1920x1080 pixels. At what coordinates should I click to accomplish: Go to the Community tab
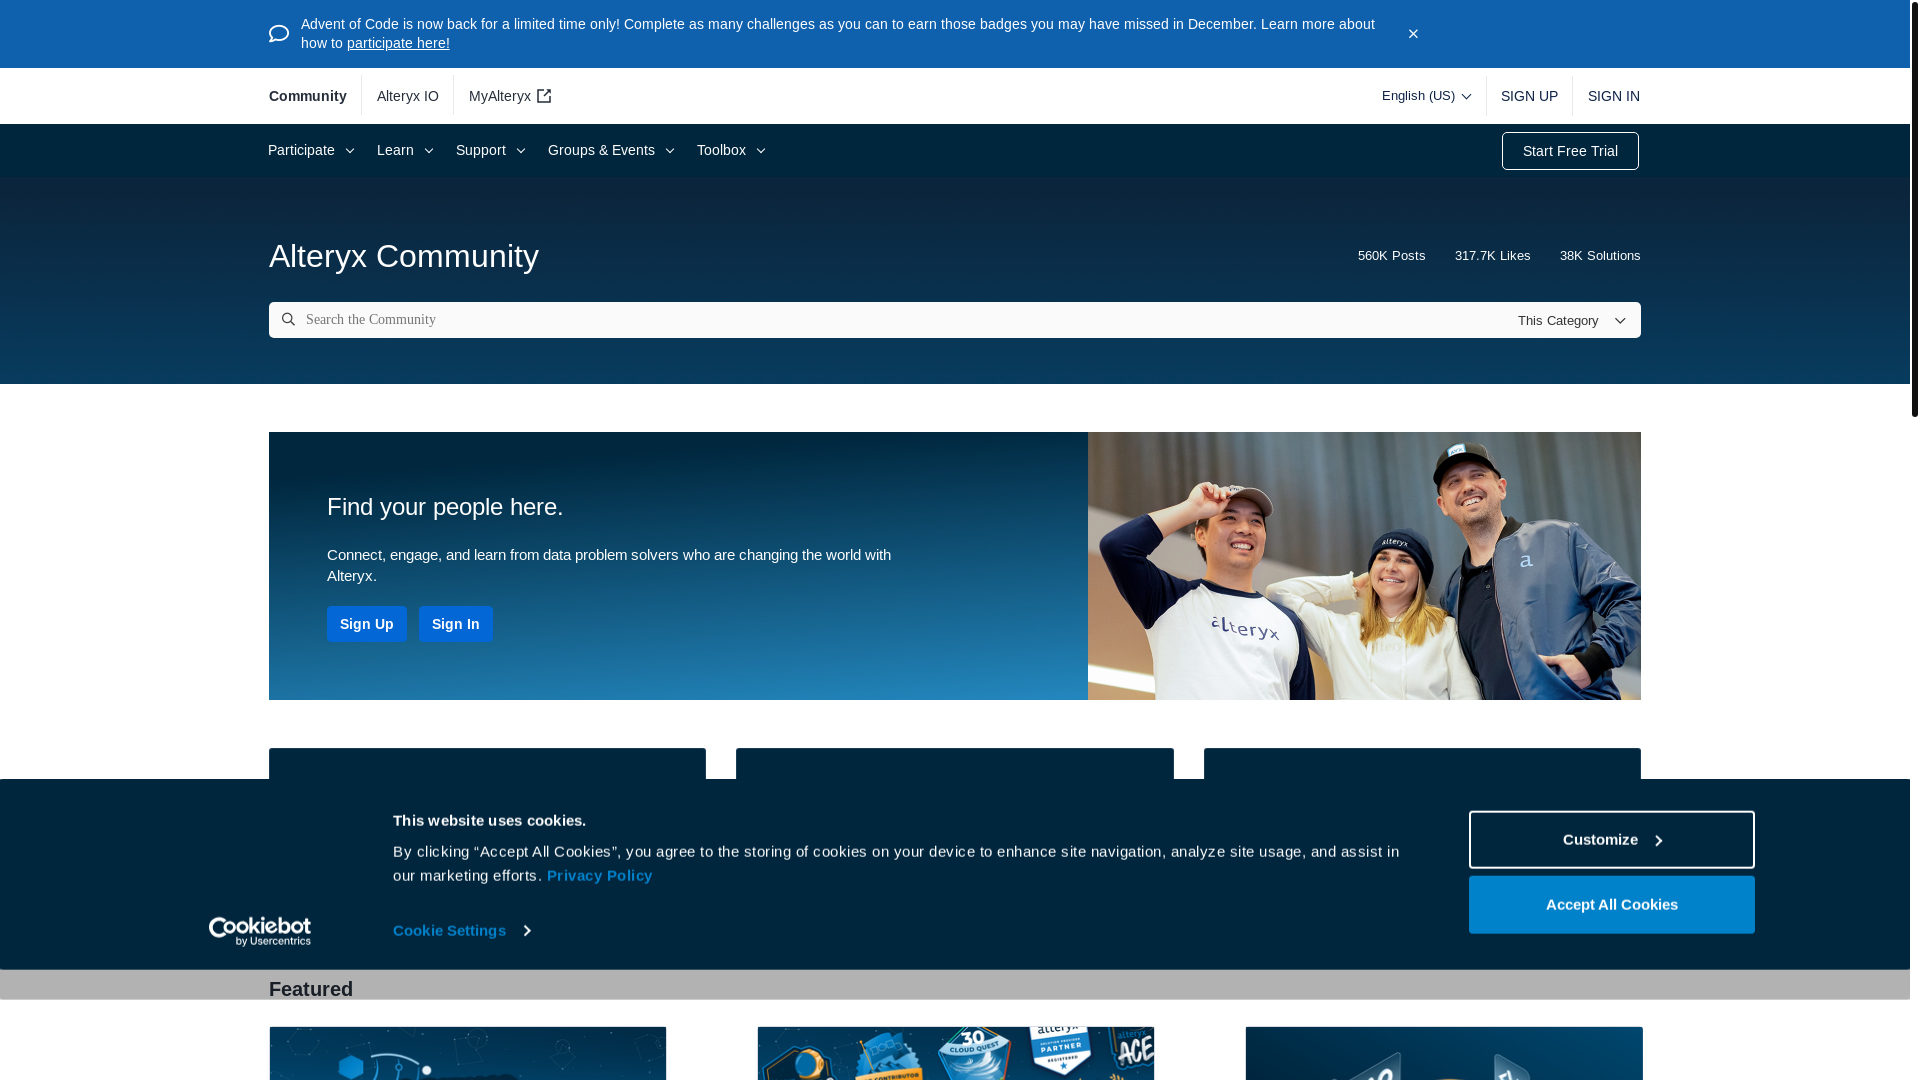click(307, 96)
